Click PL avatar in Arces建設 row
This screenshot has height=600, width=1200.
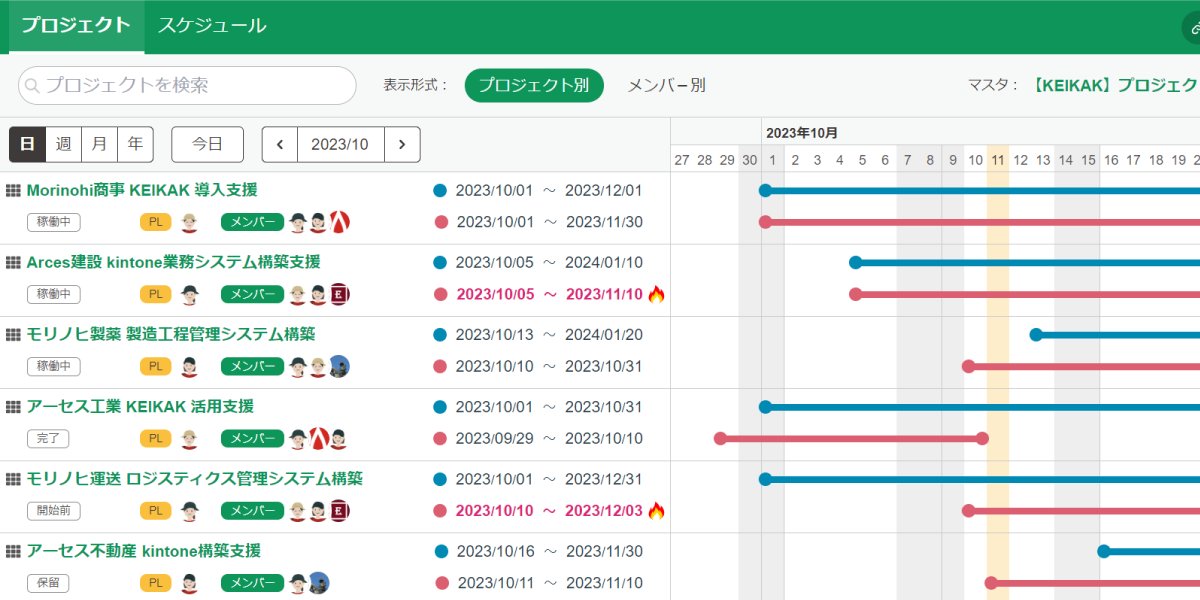[189, 294]
